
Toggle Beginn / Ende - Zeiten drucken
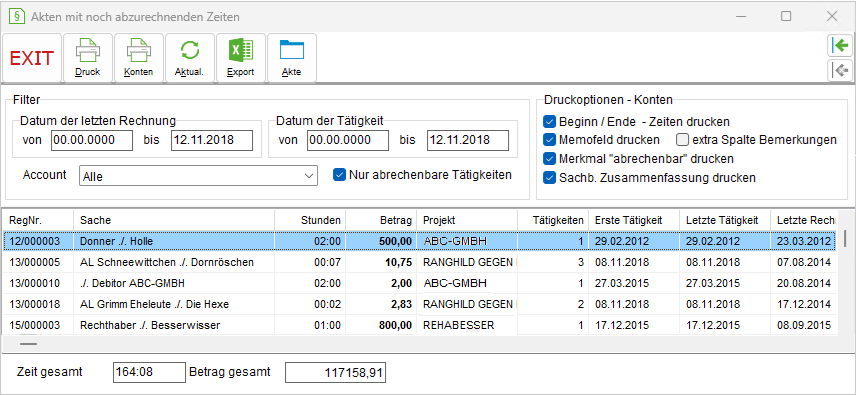click(550, 121)
